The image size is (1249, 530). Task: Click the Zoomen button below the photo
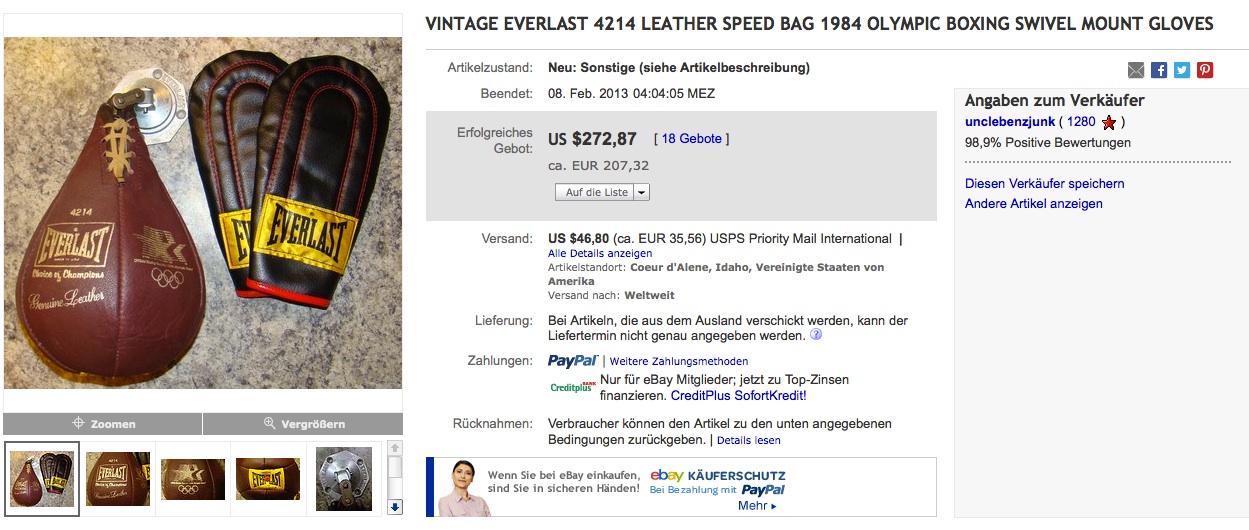103,424
